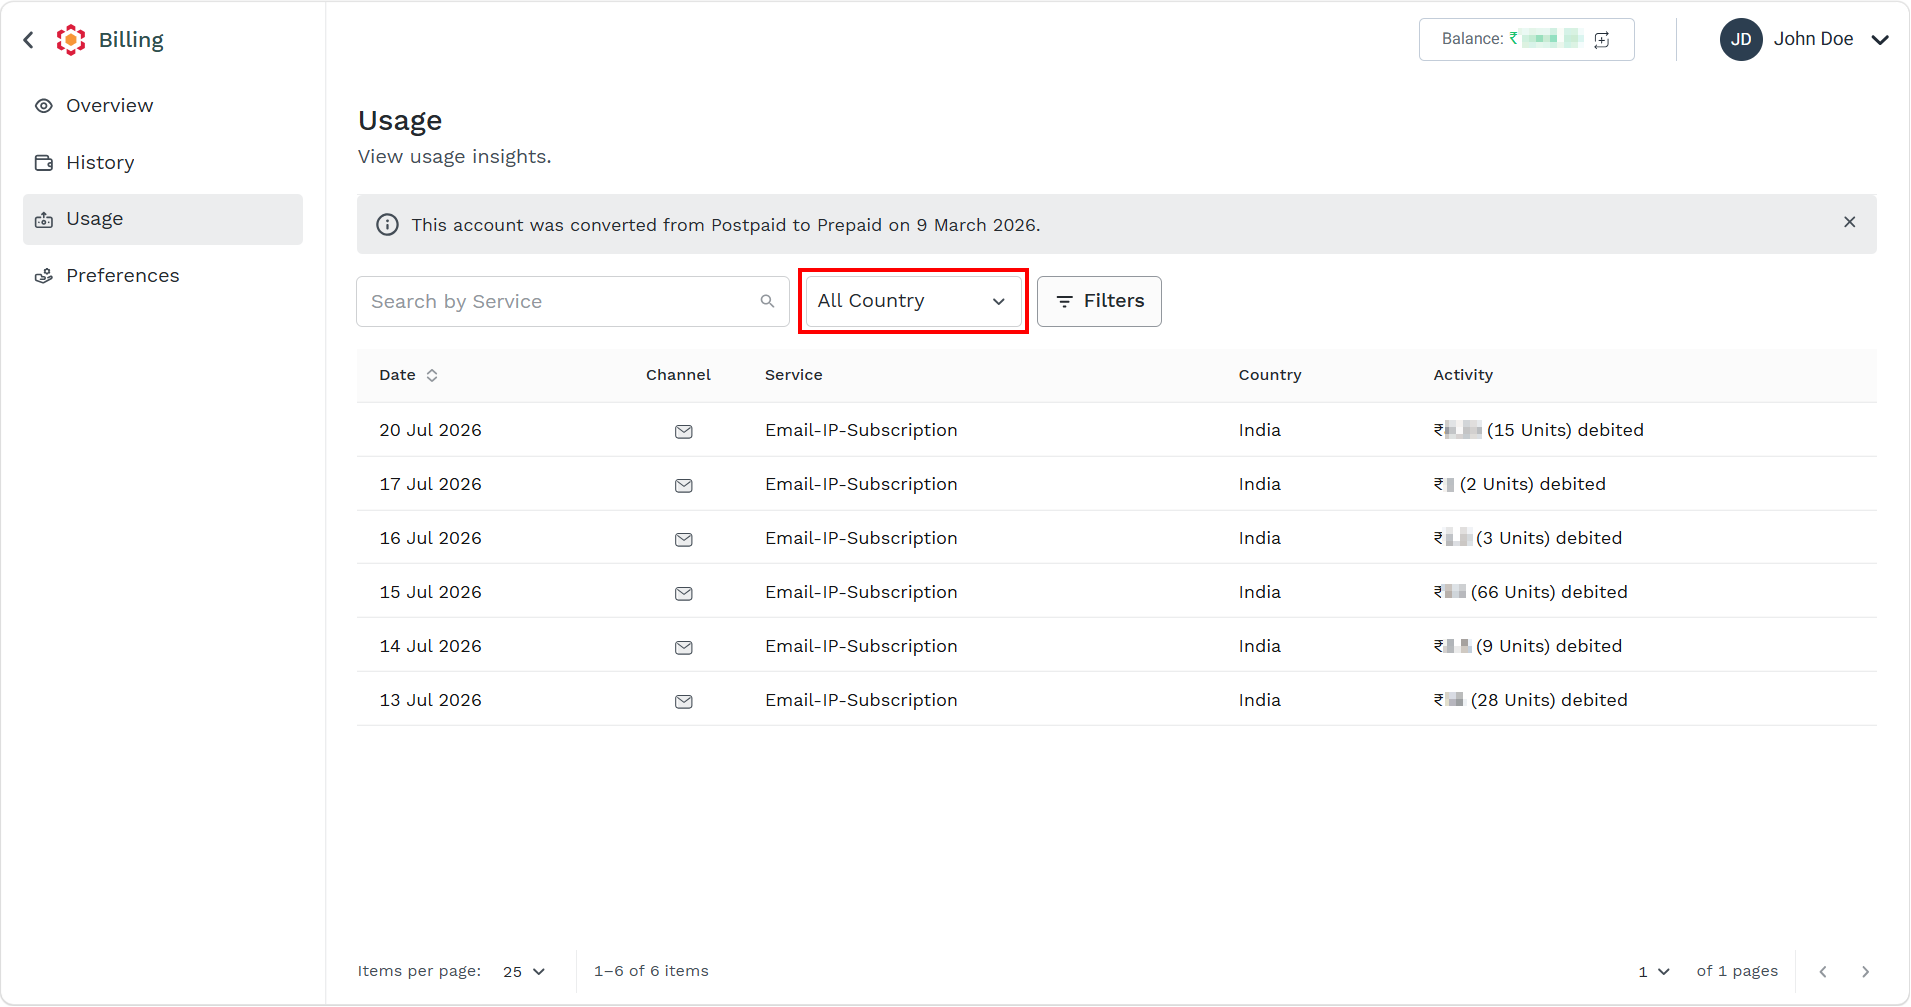Click the date 17 Jul 2026
The width and height of the screenshot is (1911, 1007).
tap(430, 484)
